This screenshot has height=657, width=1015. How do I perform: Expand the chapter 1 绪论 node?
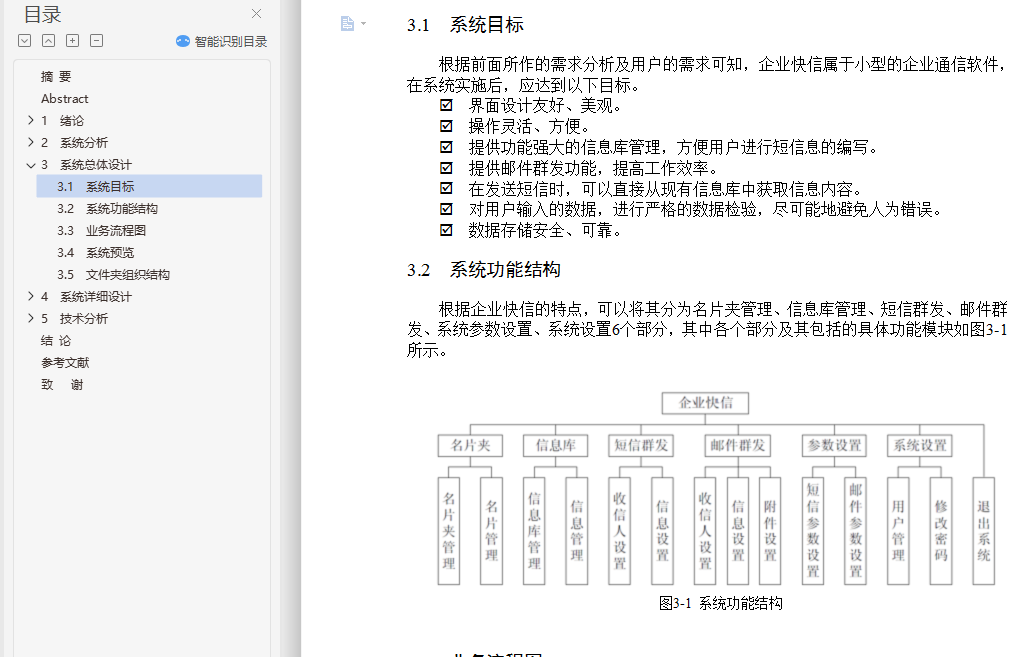point(30,120)
